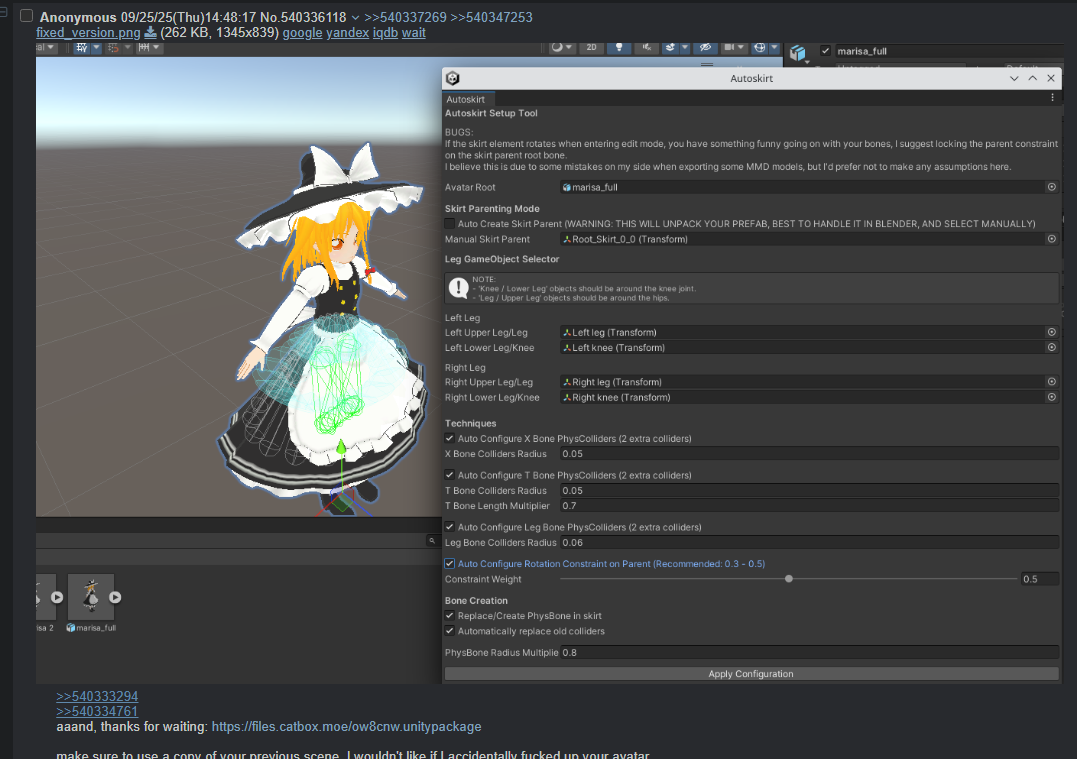Click the Unity logo in Autoskirt title bar
This screenshot has width=1077, height=759.
[453, 78]
